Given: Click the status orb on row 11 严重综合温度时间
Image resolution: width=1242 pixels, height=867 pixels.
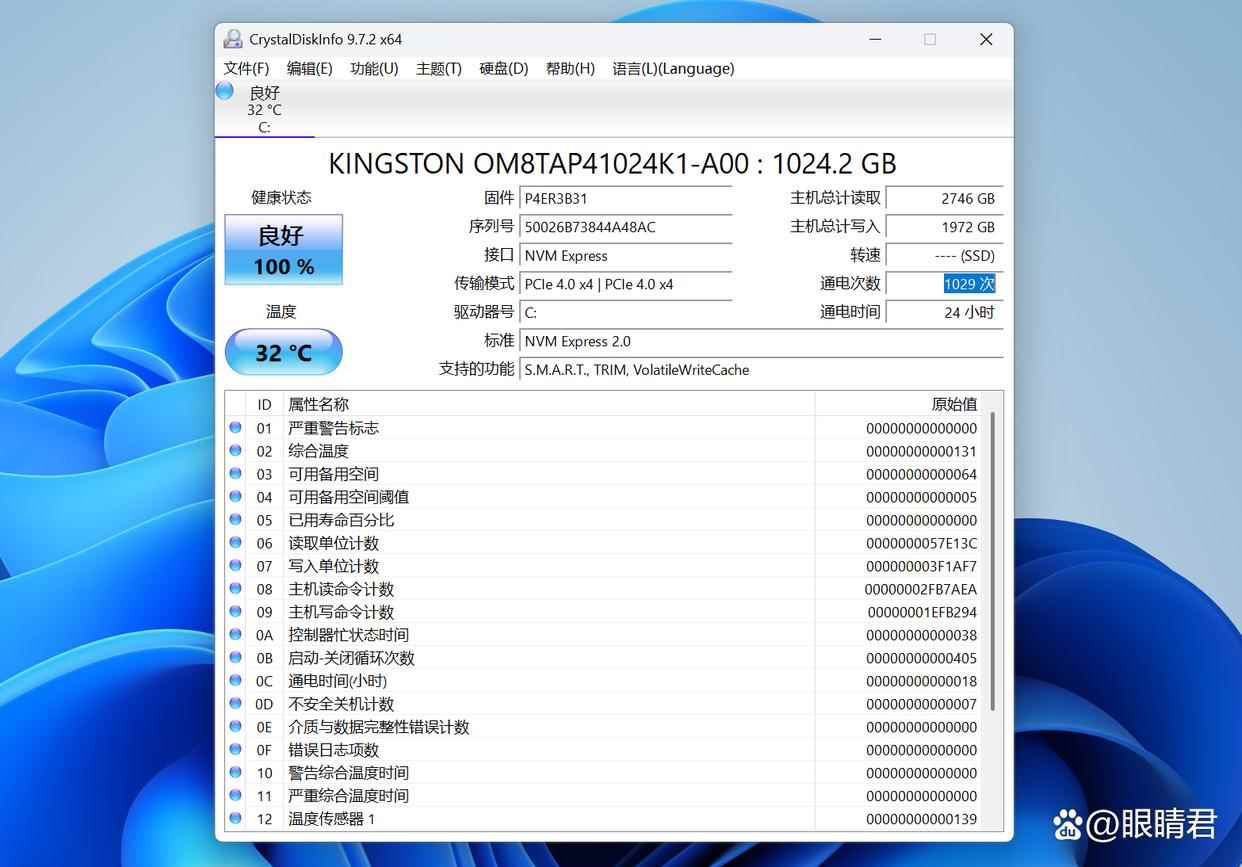Looking at the screenshot, I should (235, 795).
